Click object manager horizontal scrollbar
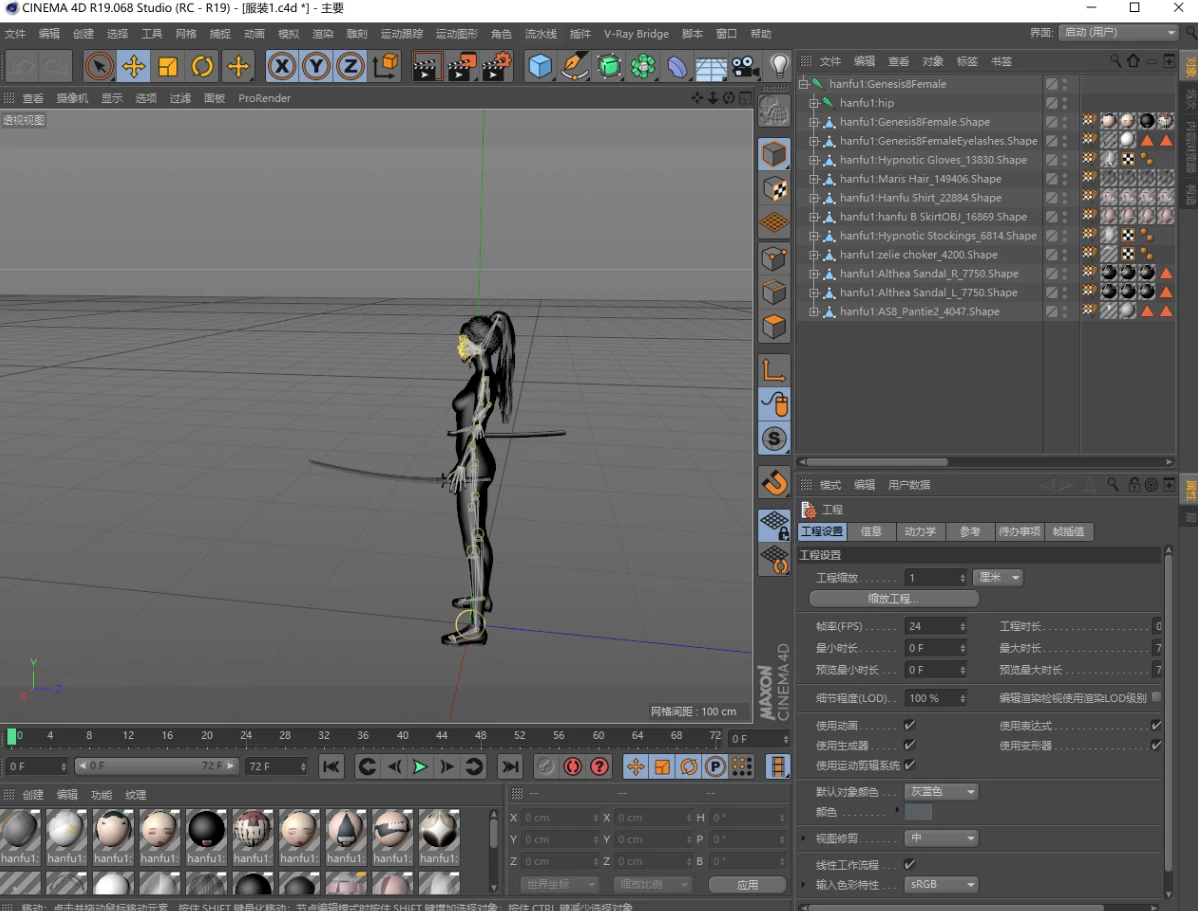 tap(877, 462)
